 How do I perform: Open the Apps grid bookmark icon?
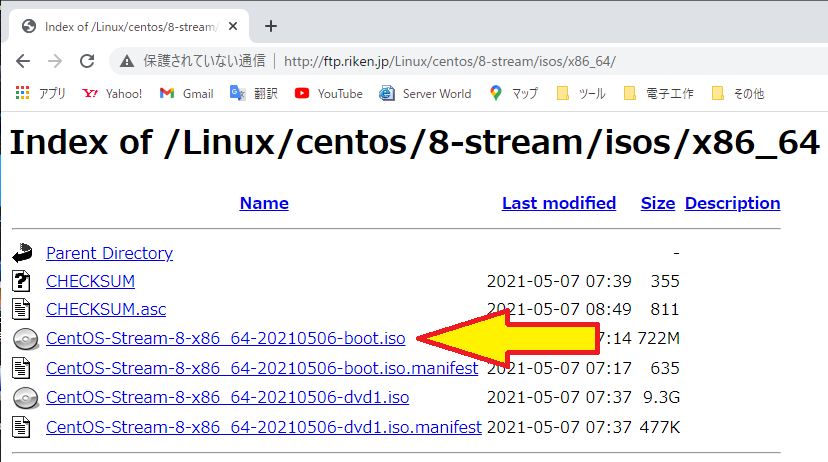pyautogui.click(x=23, y=93)
